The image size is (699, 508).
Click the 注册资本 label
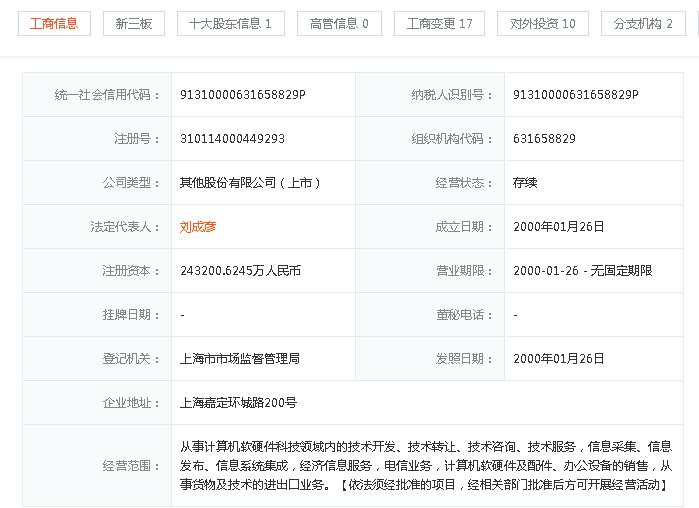click(x=131, y=270)
